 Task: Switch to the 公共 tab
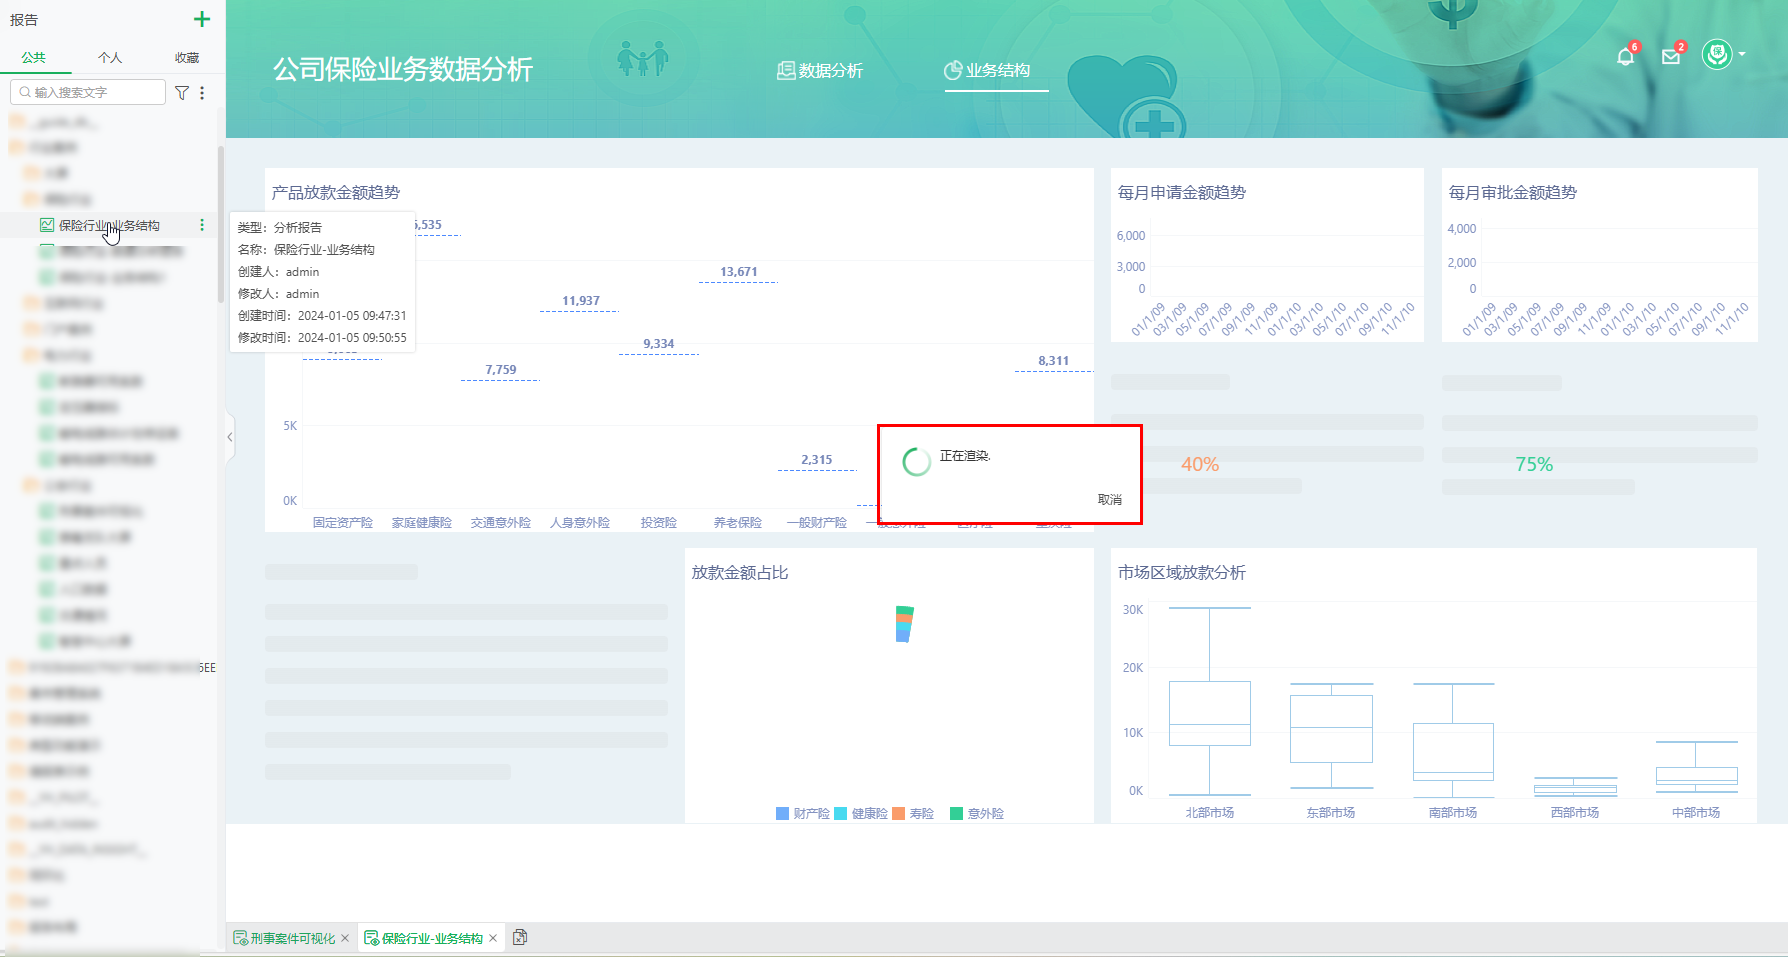(x=34, y=58)
